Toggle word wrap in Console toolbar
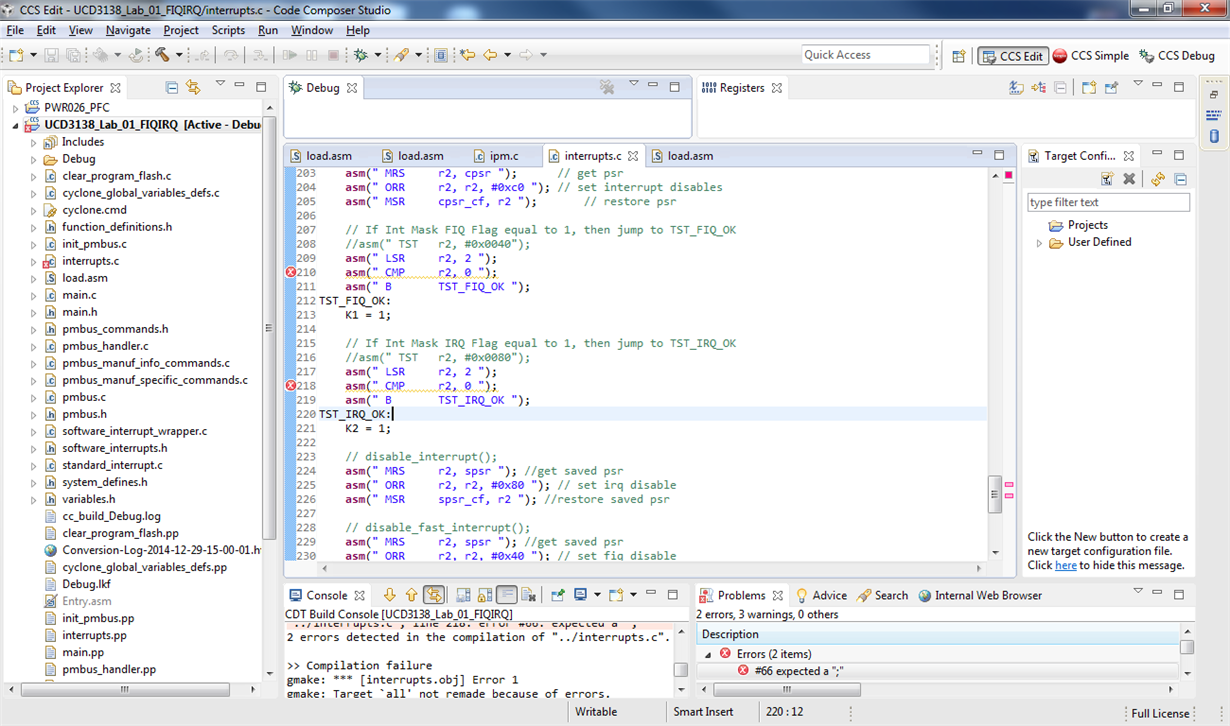The width and height of the screenshot is (1230, 726). click(507, 595)
